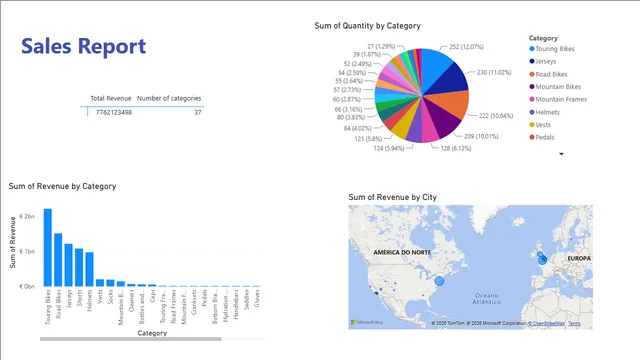Click the Jerseys legend color dot
This screenshot has height=360, width=640.
(532, 61)
